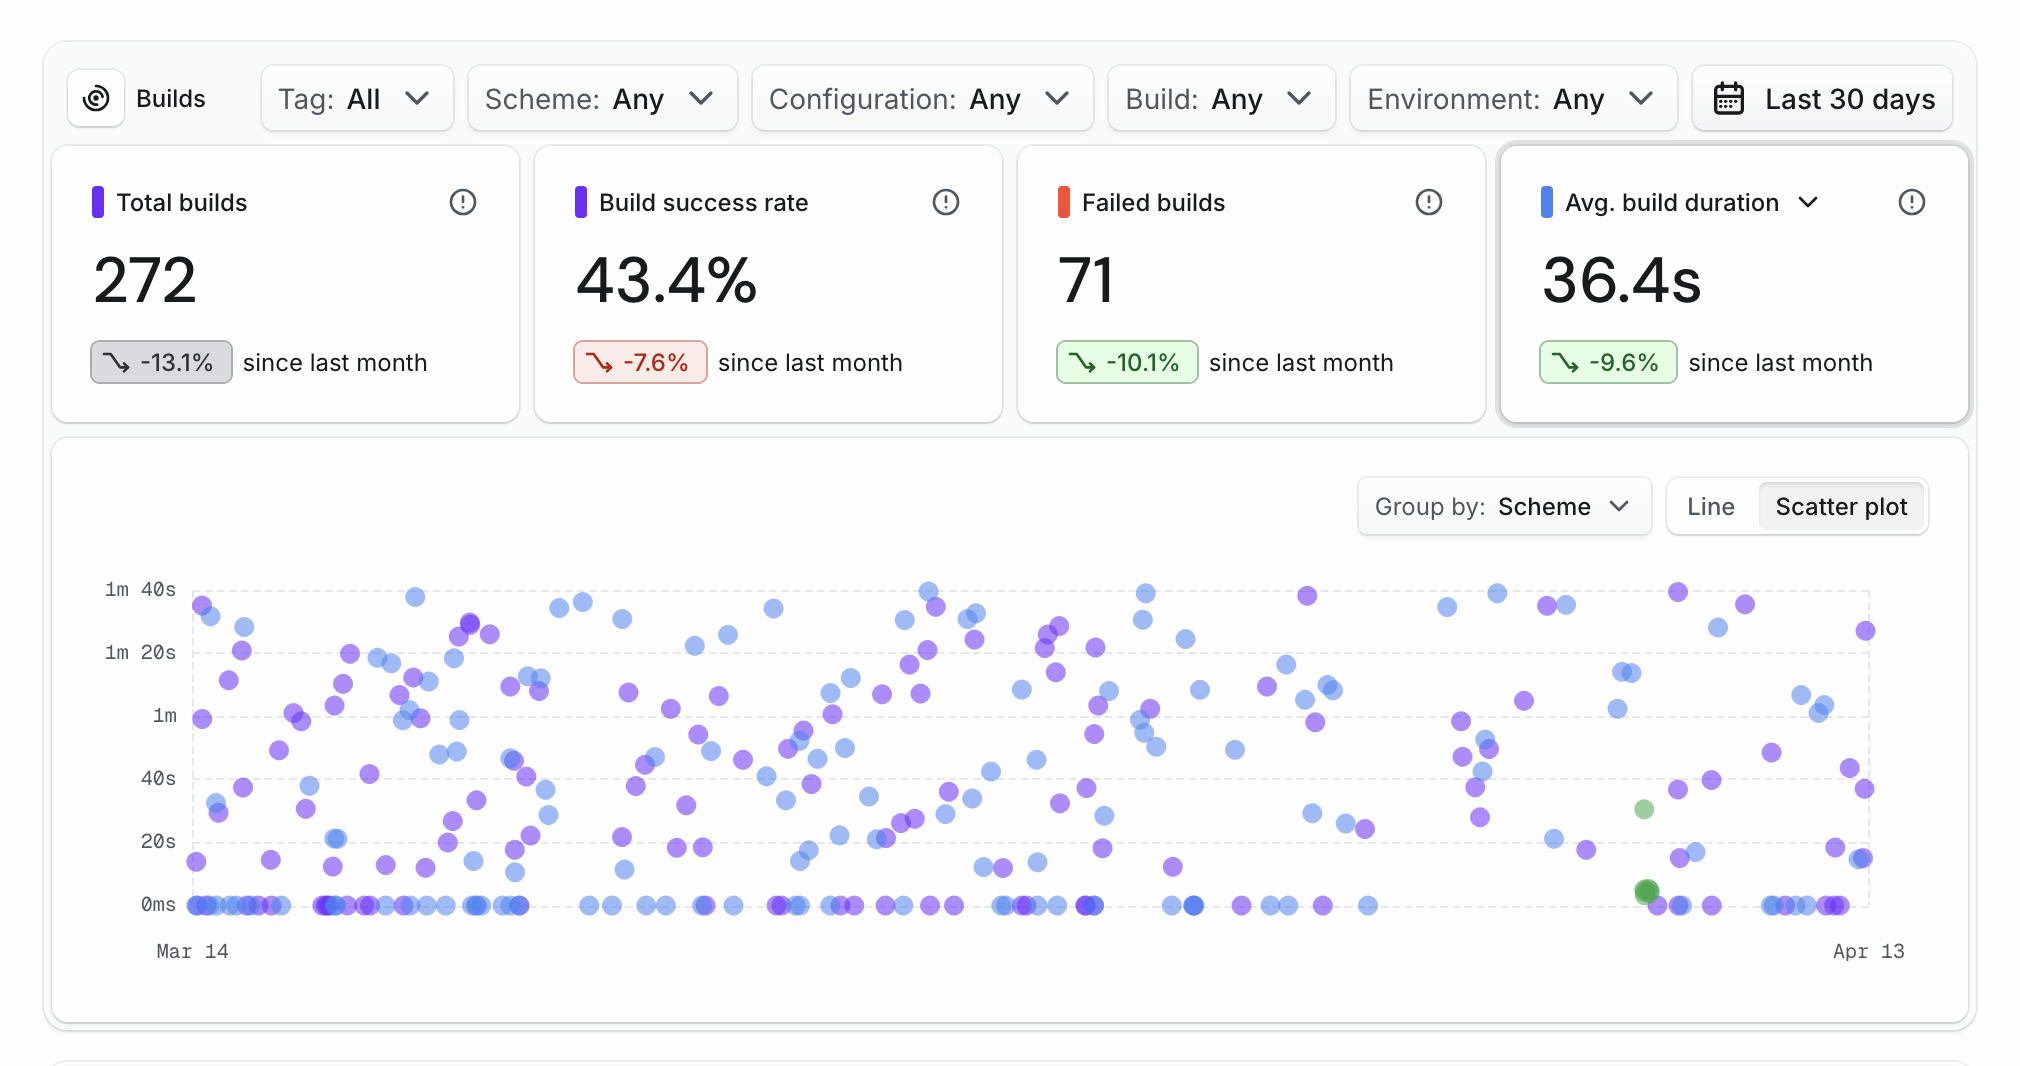Open the Scheme filter dropdown
The image size is (2020, 1066).
[601, 98]
